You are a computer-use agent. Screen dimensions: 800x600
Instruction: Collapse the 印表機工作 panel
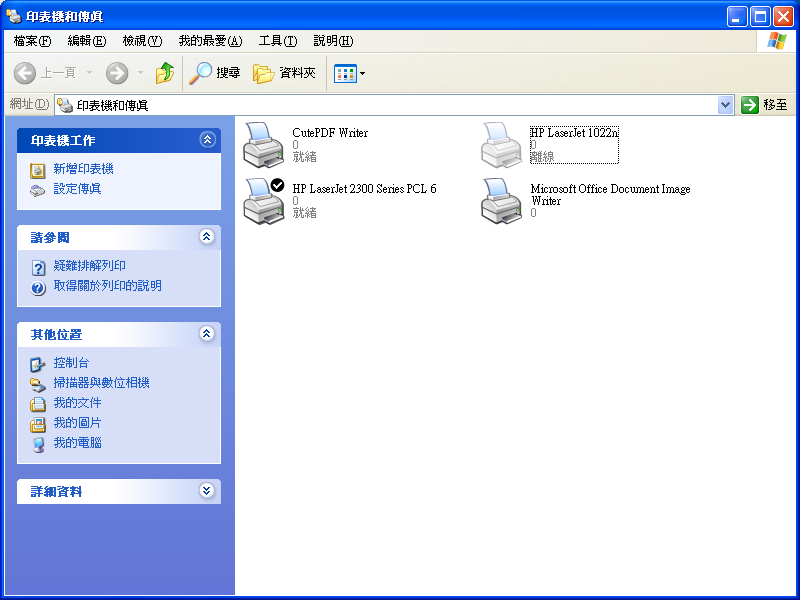[207, 140]
